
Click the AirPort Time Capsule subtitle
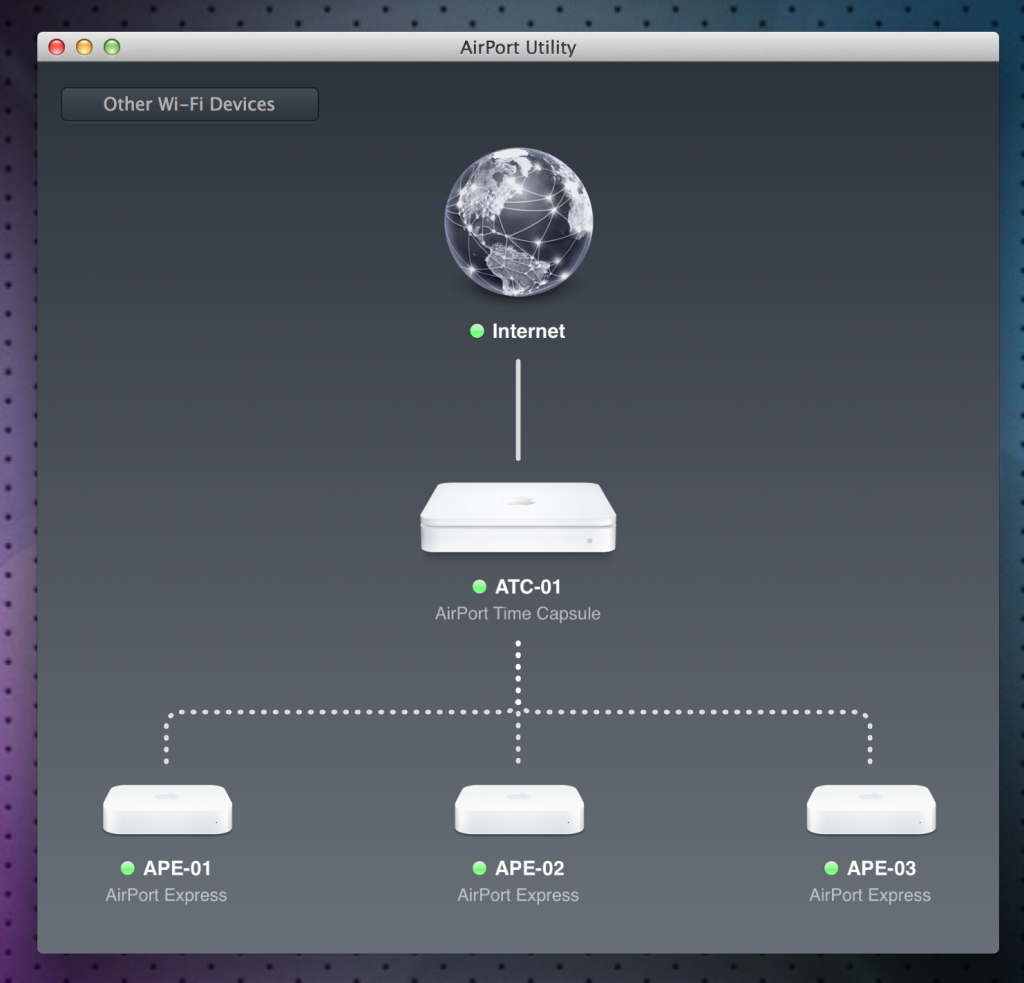tap(518, 614)
